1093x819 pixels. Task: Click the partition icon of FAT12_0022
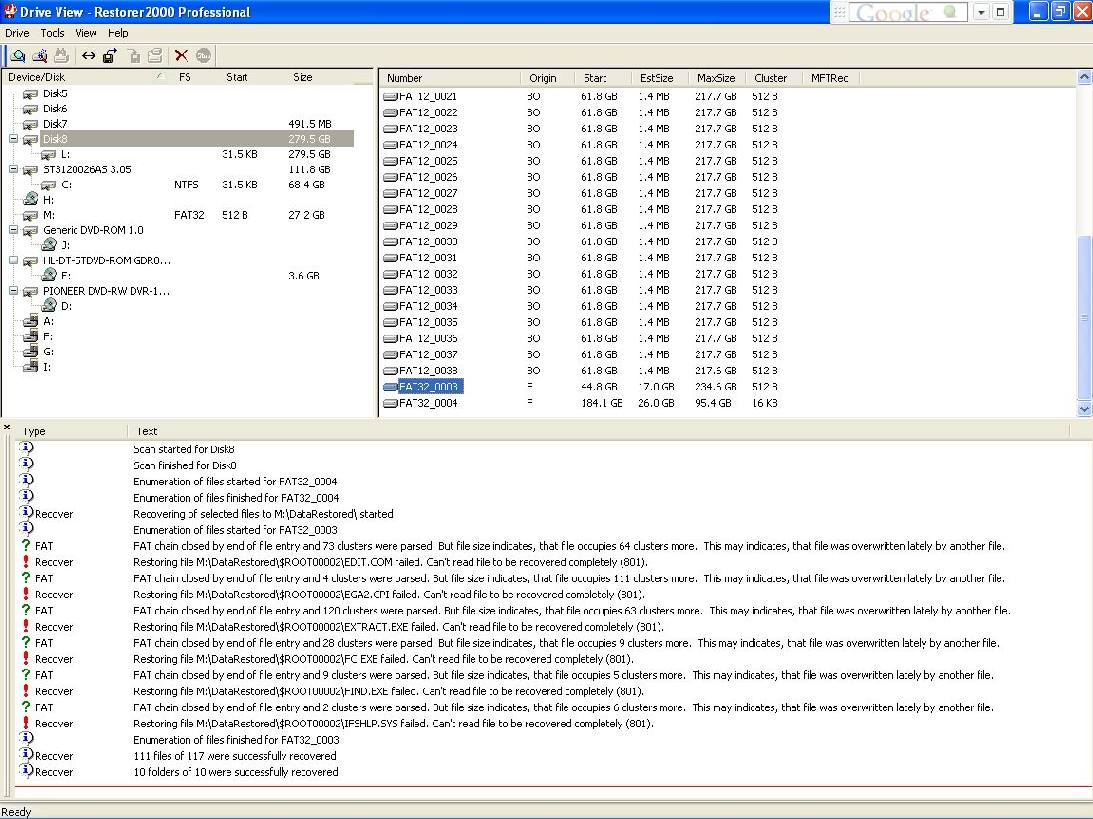(390, 112)
